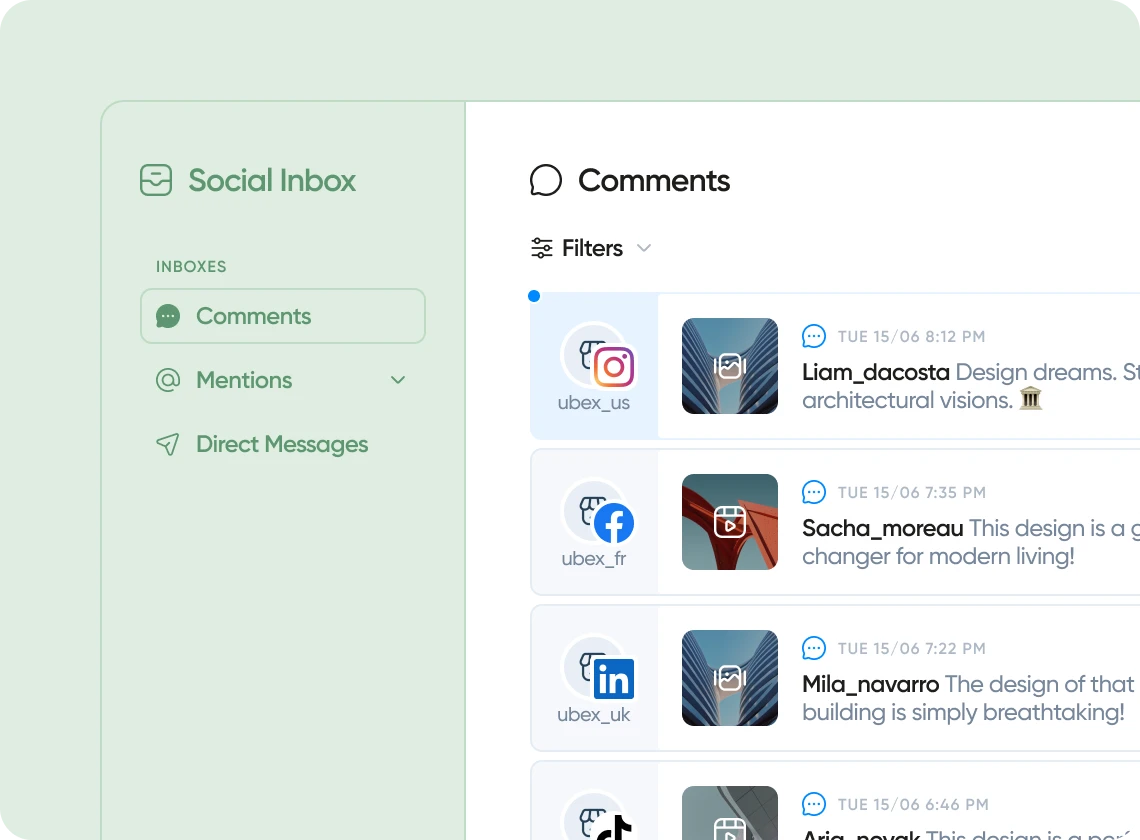Open Sacha_moreau's username
The width and height of the screenshot is (1140, 840).
pyautogui.click(x=883, y=528)
